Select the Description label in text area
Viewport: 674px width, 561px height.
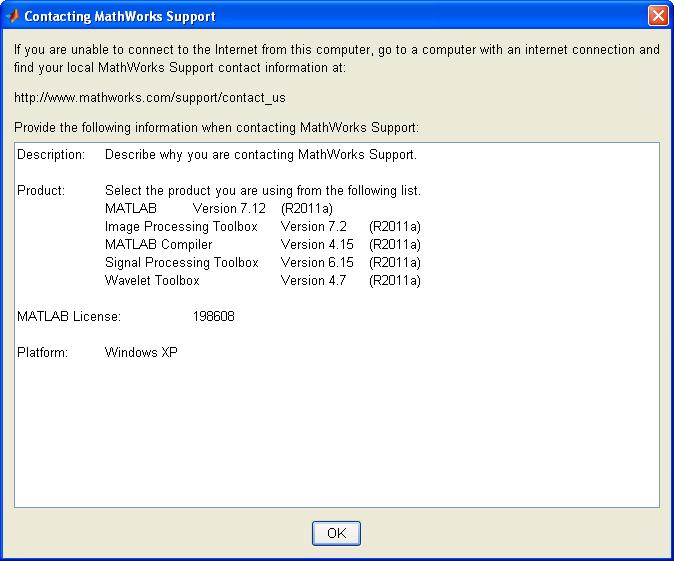click(x=51, y=155)
